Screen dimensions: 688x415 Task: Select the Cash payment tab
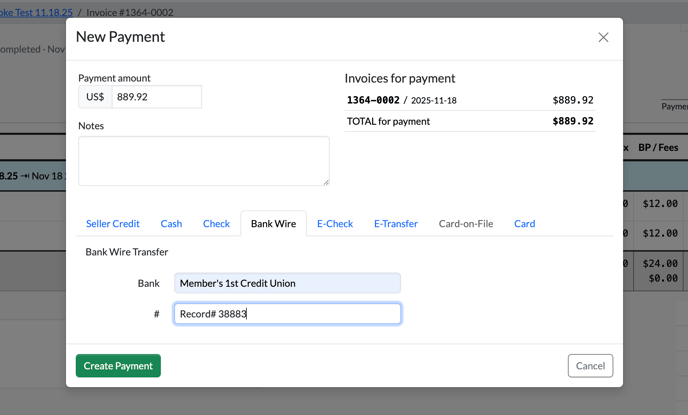171,224
